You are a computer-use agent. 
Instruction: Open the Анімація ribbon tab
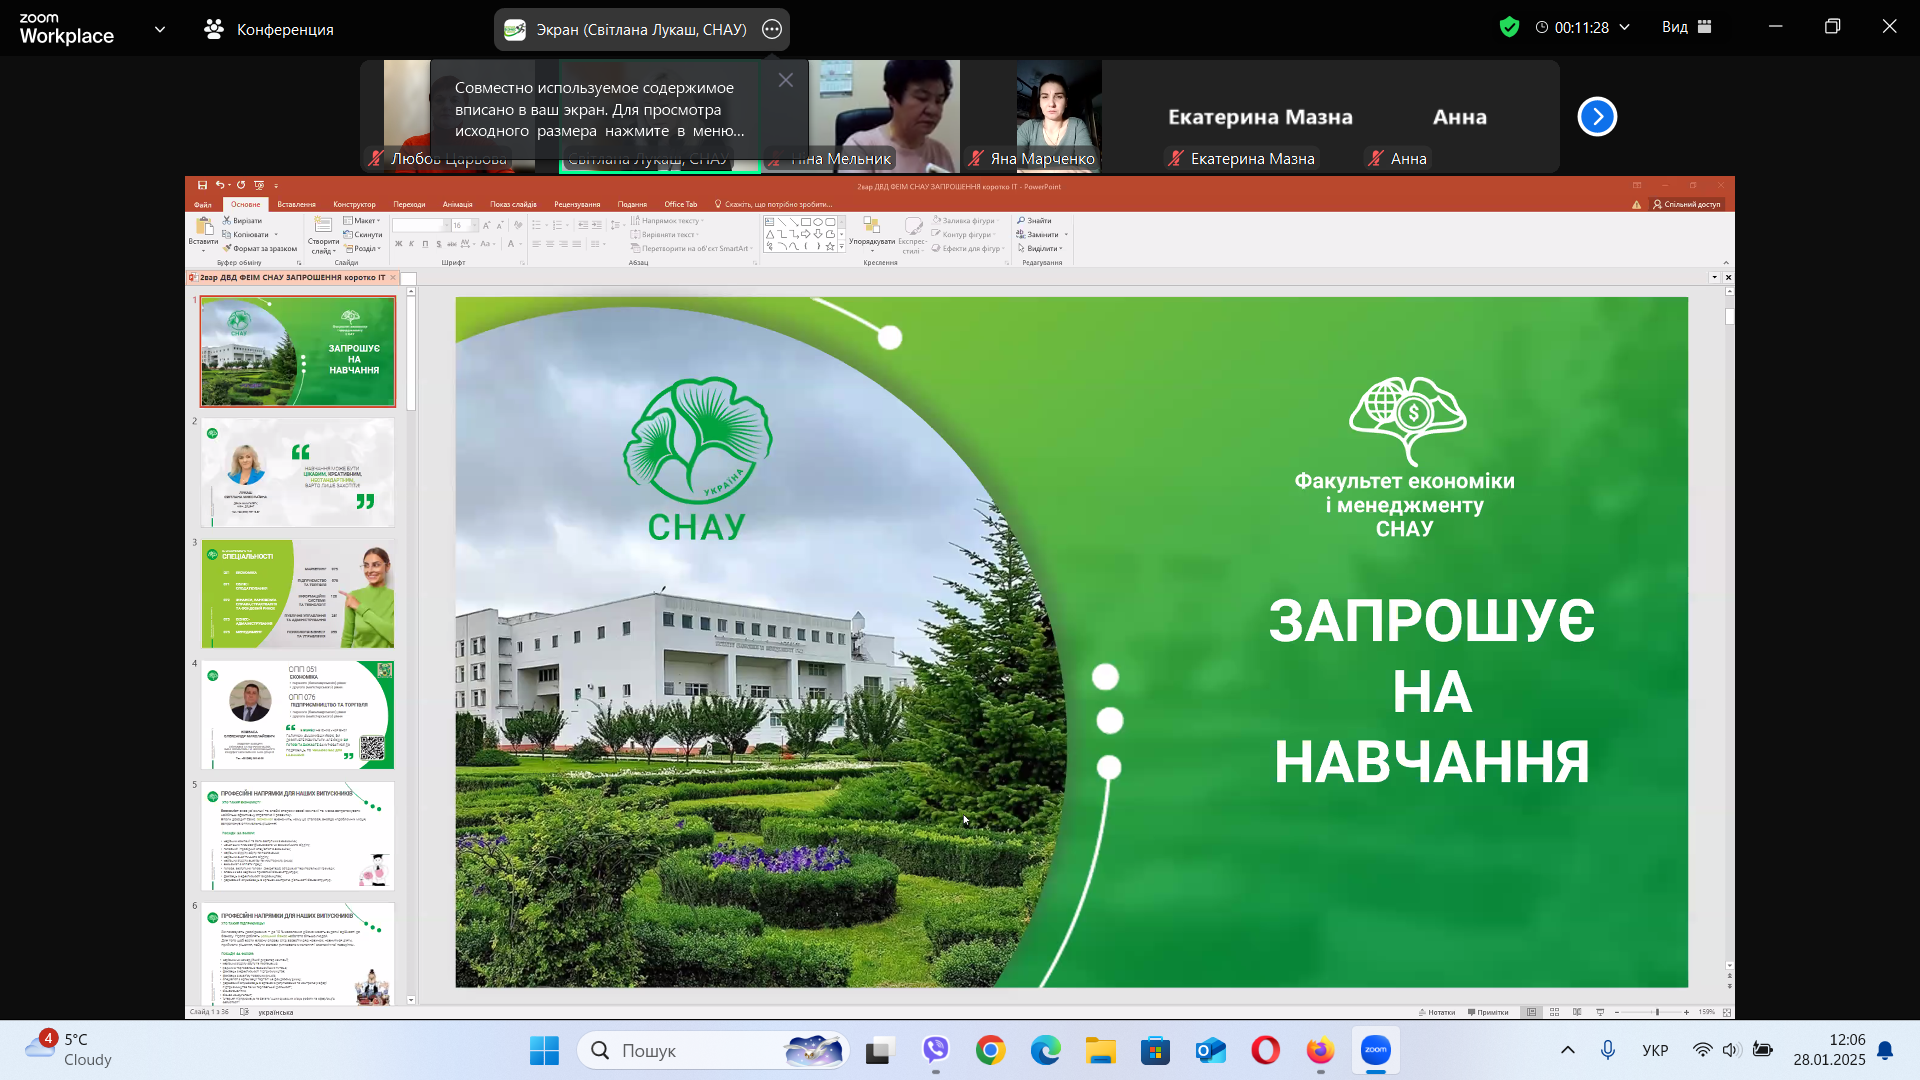tap(457, 204)
